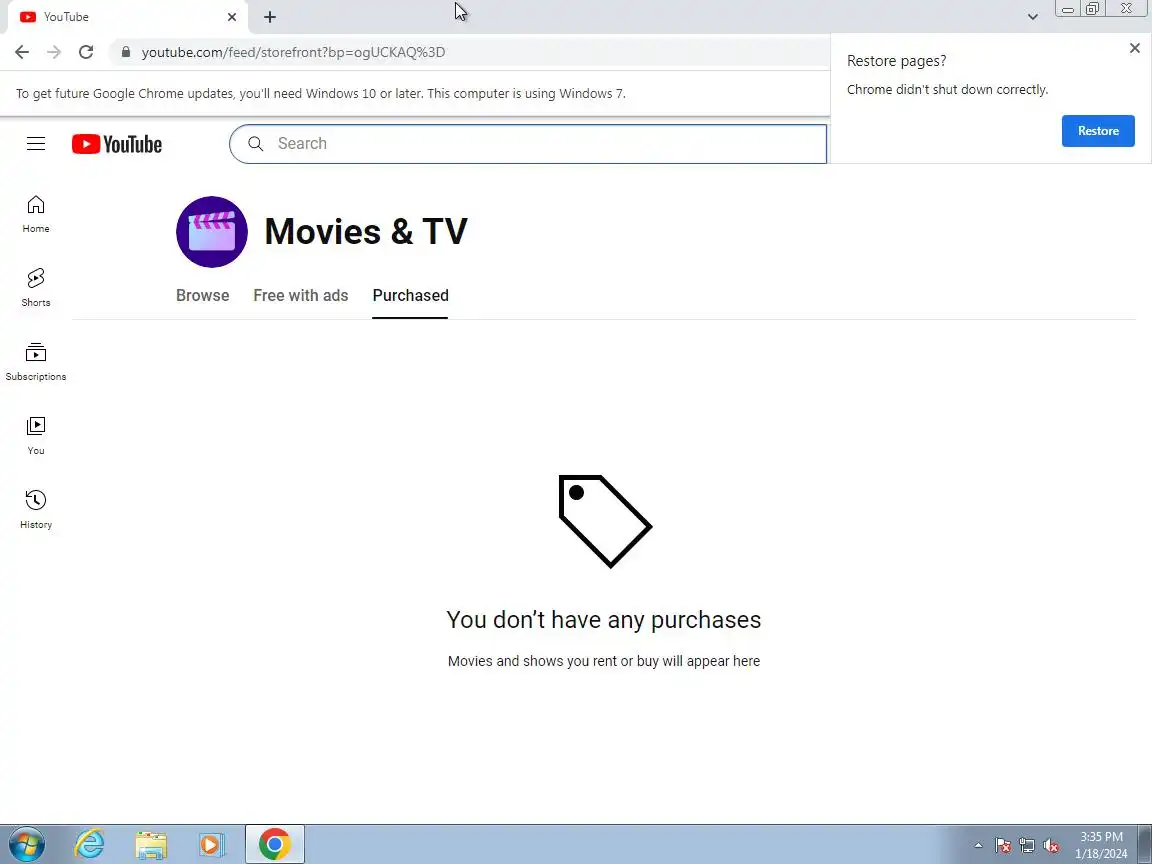Open History in the sidebar
This screenshot has height=864, width=1152.
point(36,510)
